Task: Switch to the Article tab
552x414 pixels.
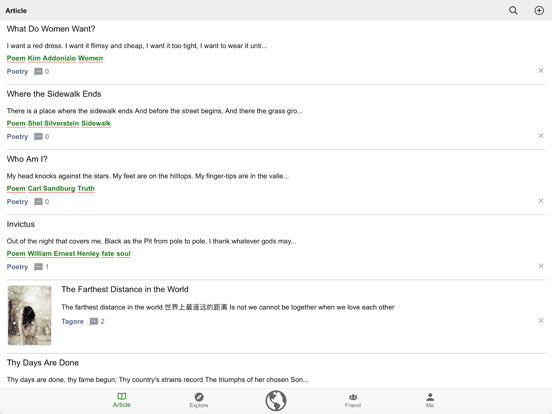Action: click(121, 400)
